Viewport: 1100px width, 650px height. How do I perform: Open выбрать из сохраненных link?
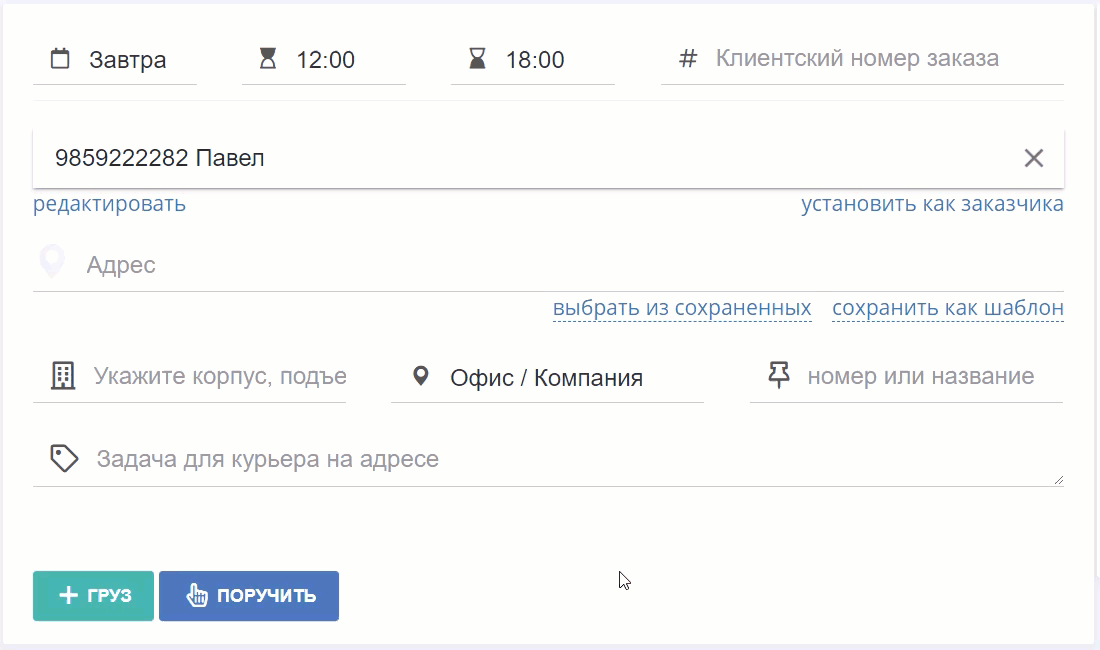pyautogui.click(x=682, y=308)
